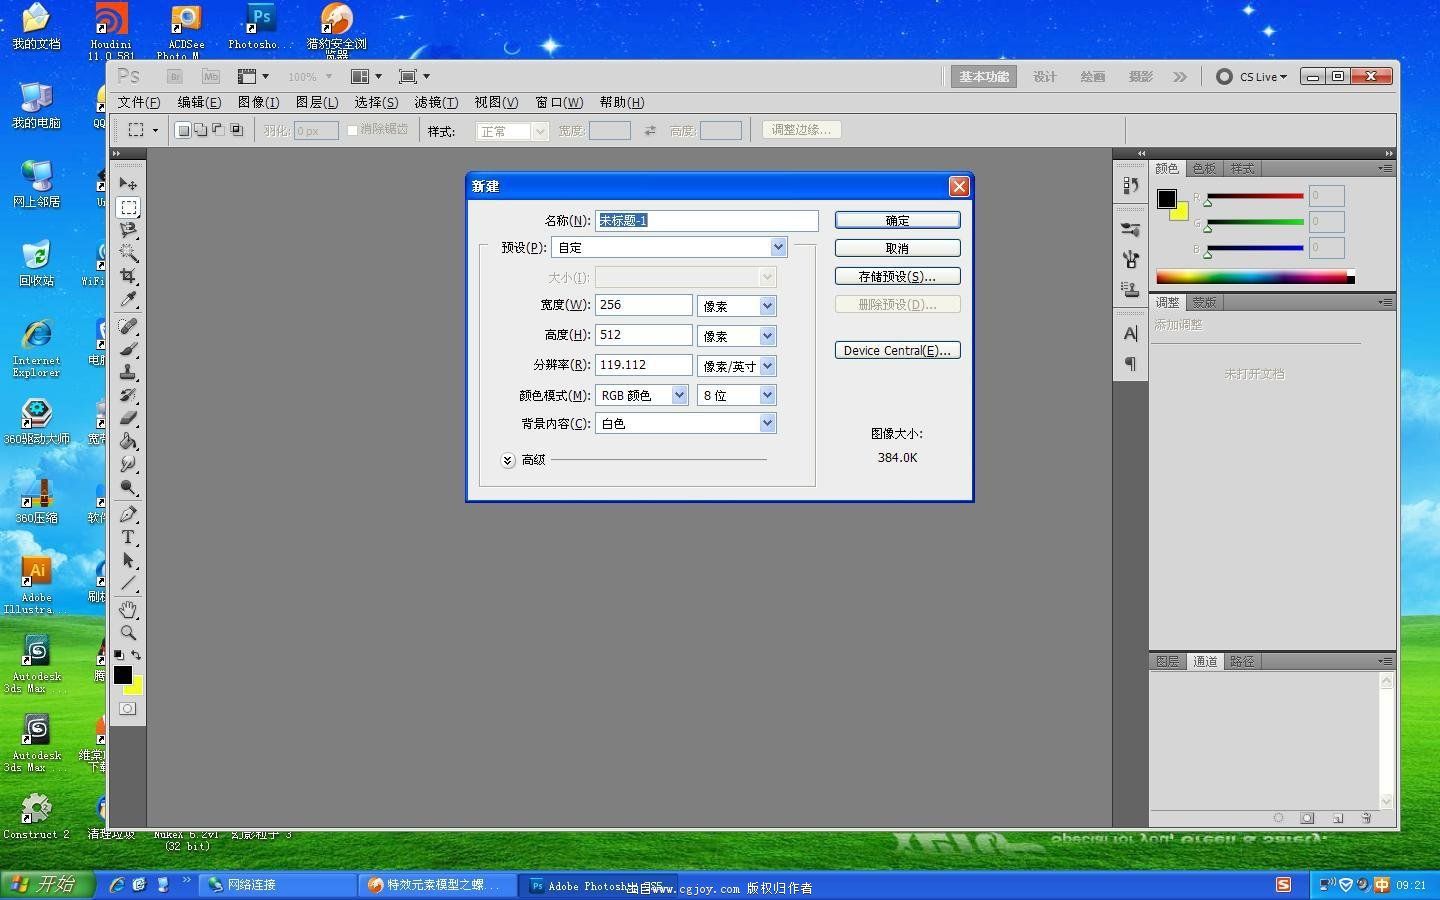
Task: Select the Smudge tool
Action: click(128, 464)
